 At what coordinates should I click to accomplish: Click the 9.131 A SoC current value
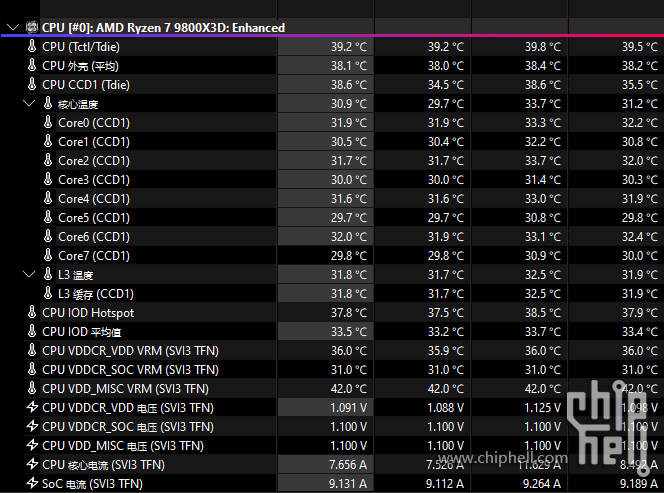tap(348, 484)
